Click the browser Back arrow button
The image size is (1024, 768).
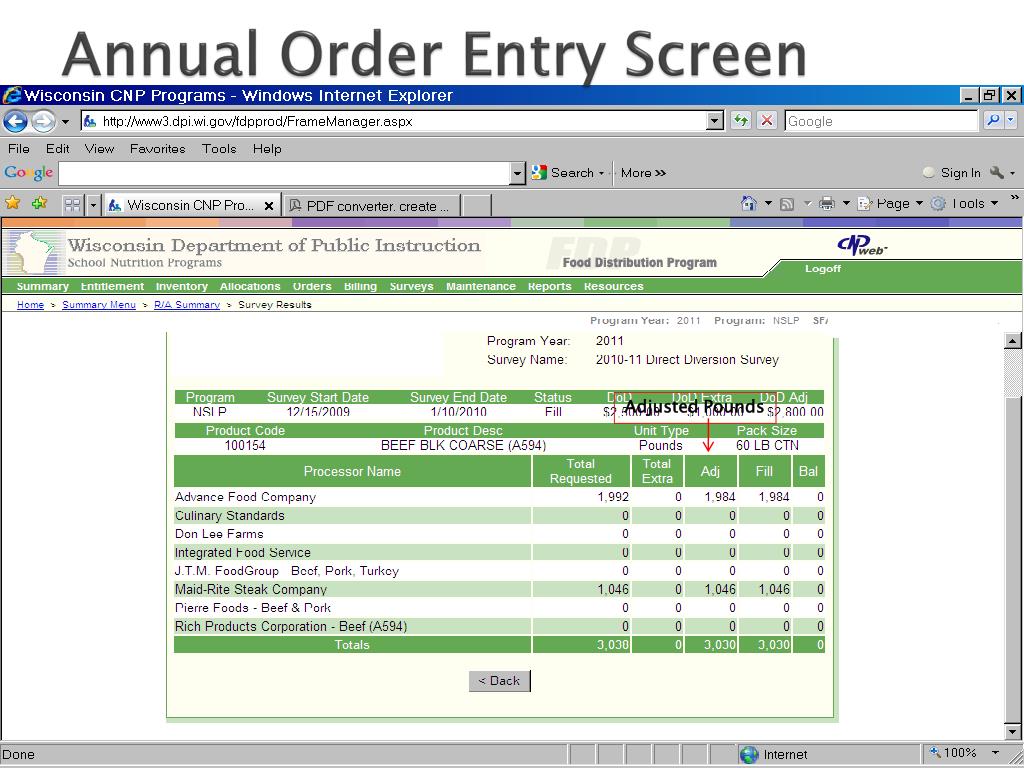(x=16, y=121)
